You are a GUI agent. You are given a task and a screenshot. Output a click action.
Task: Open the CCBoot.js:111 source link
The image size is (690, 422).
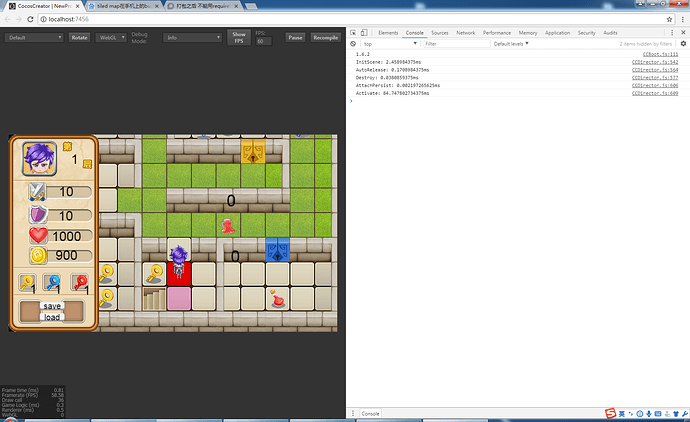[660, 54]
